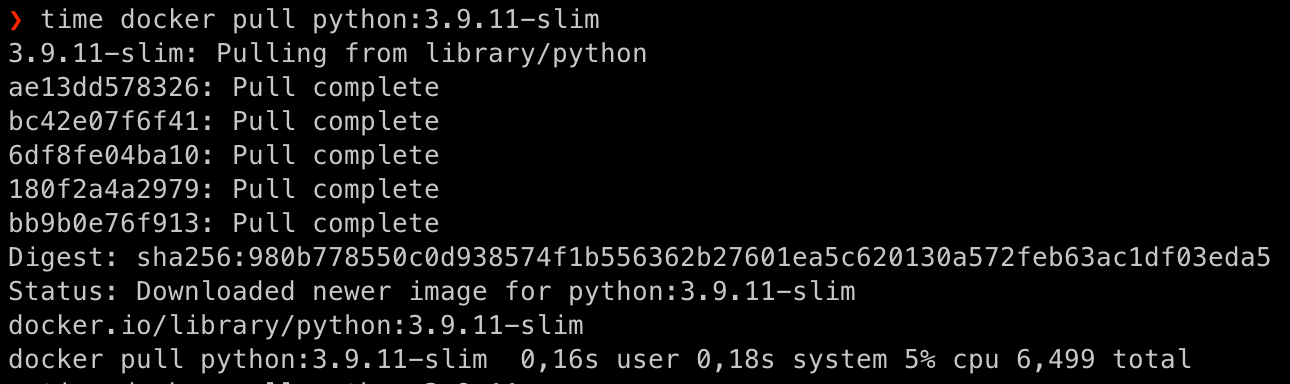Click 'python:3.9.11-slim' in the Status line

(x=712, y=292)
